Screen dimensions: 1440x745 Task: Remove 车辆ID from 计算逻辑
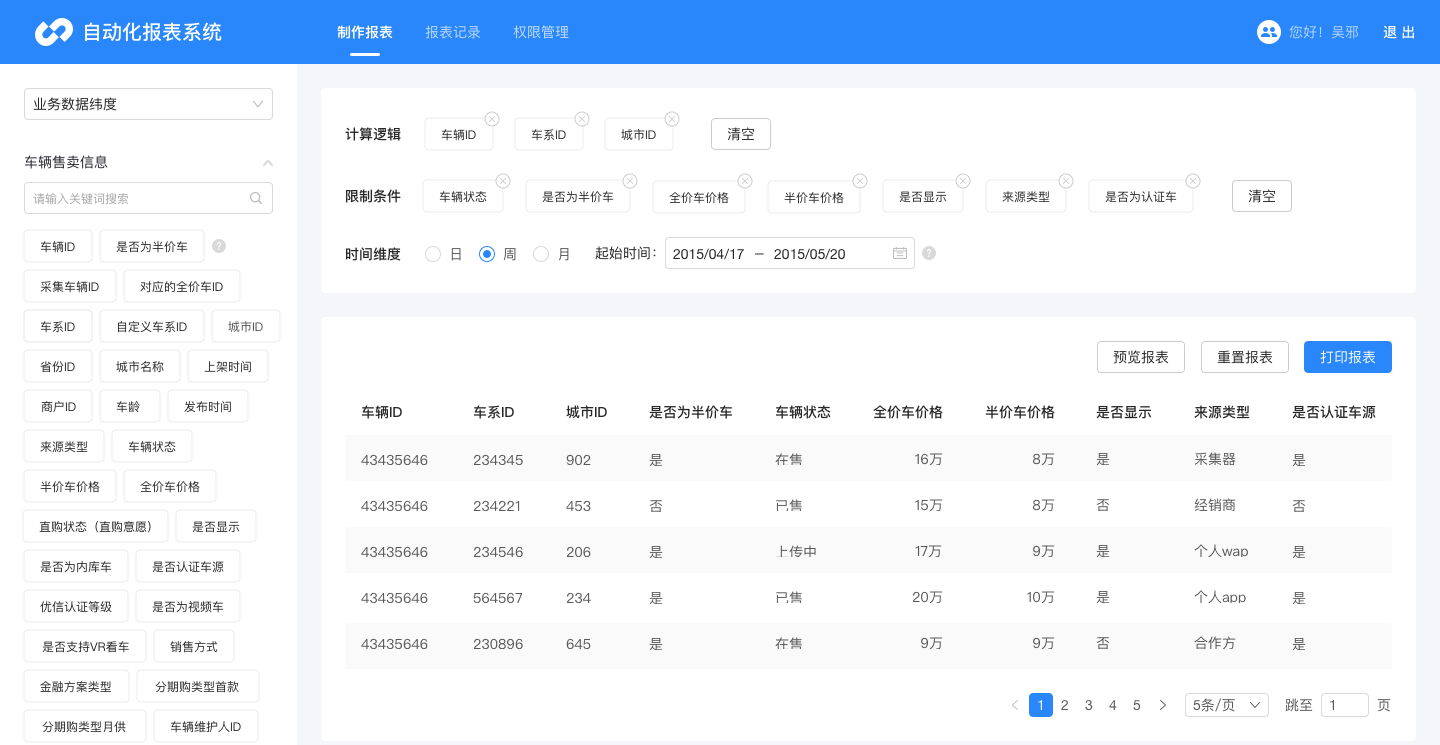click(x=492, y=119)
